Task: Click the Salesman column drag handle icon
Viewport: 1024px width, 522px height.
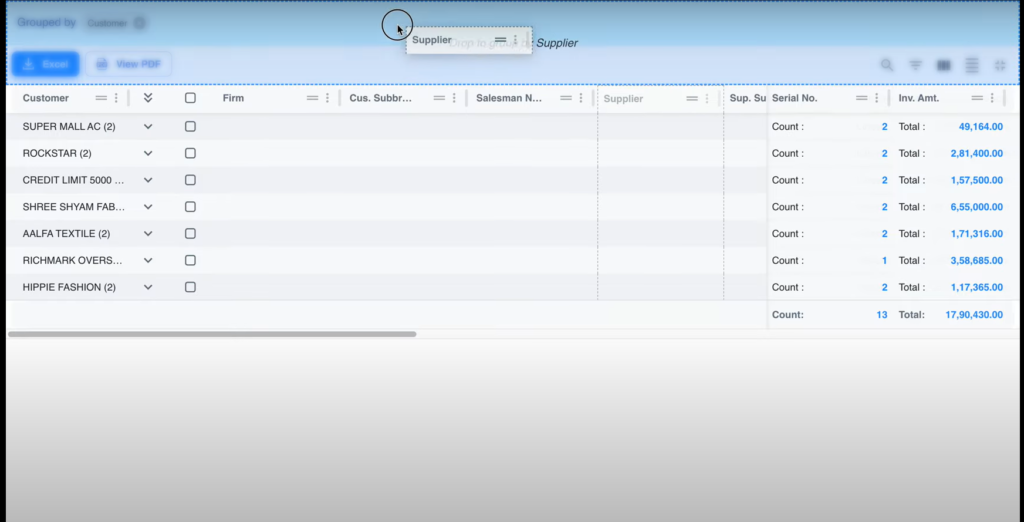Action: coord(566,98)
